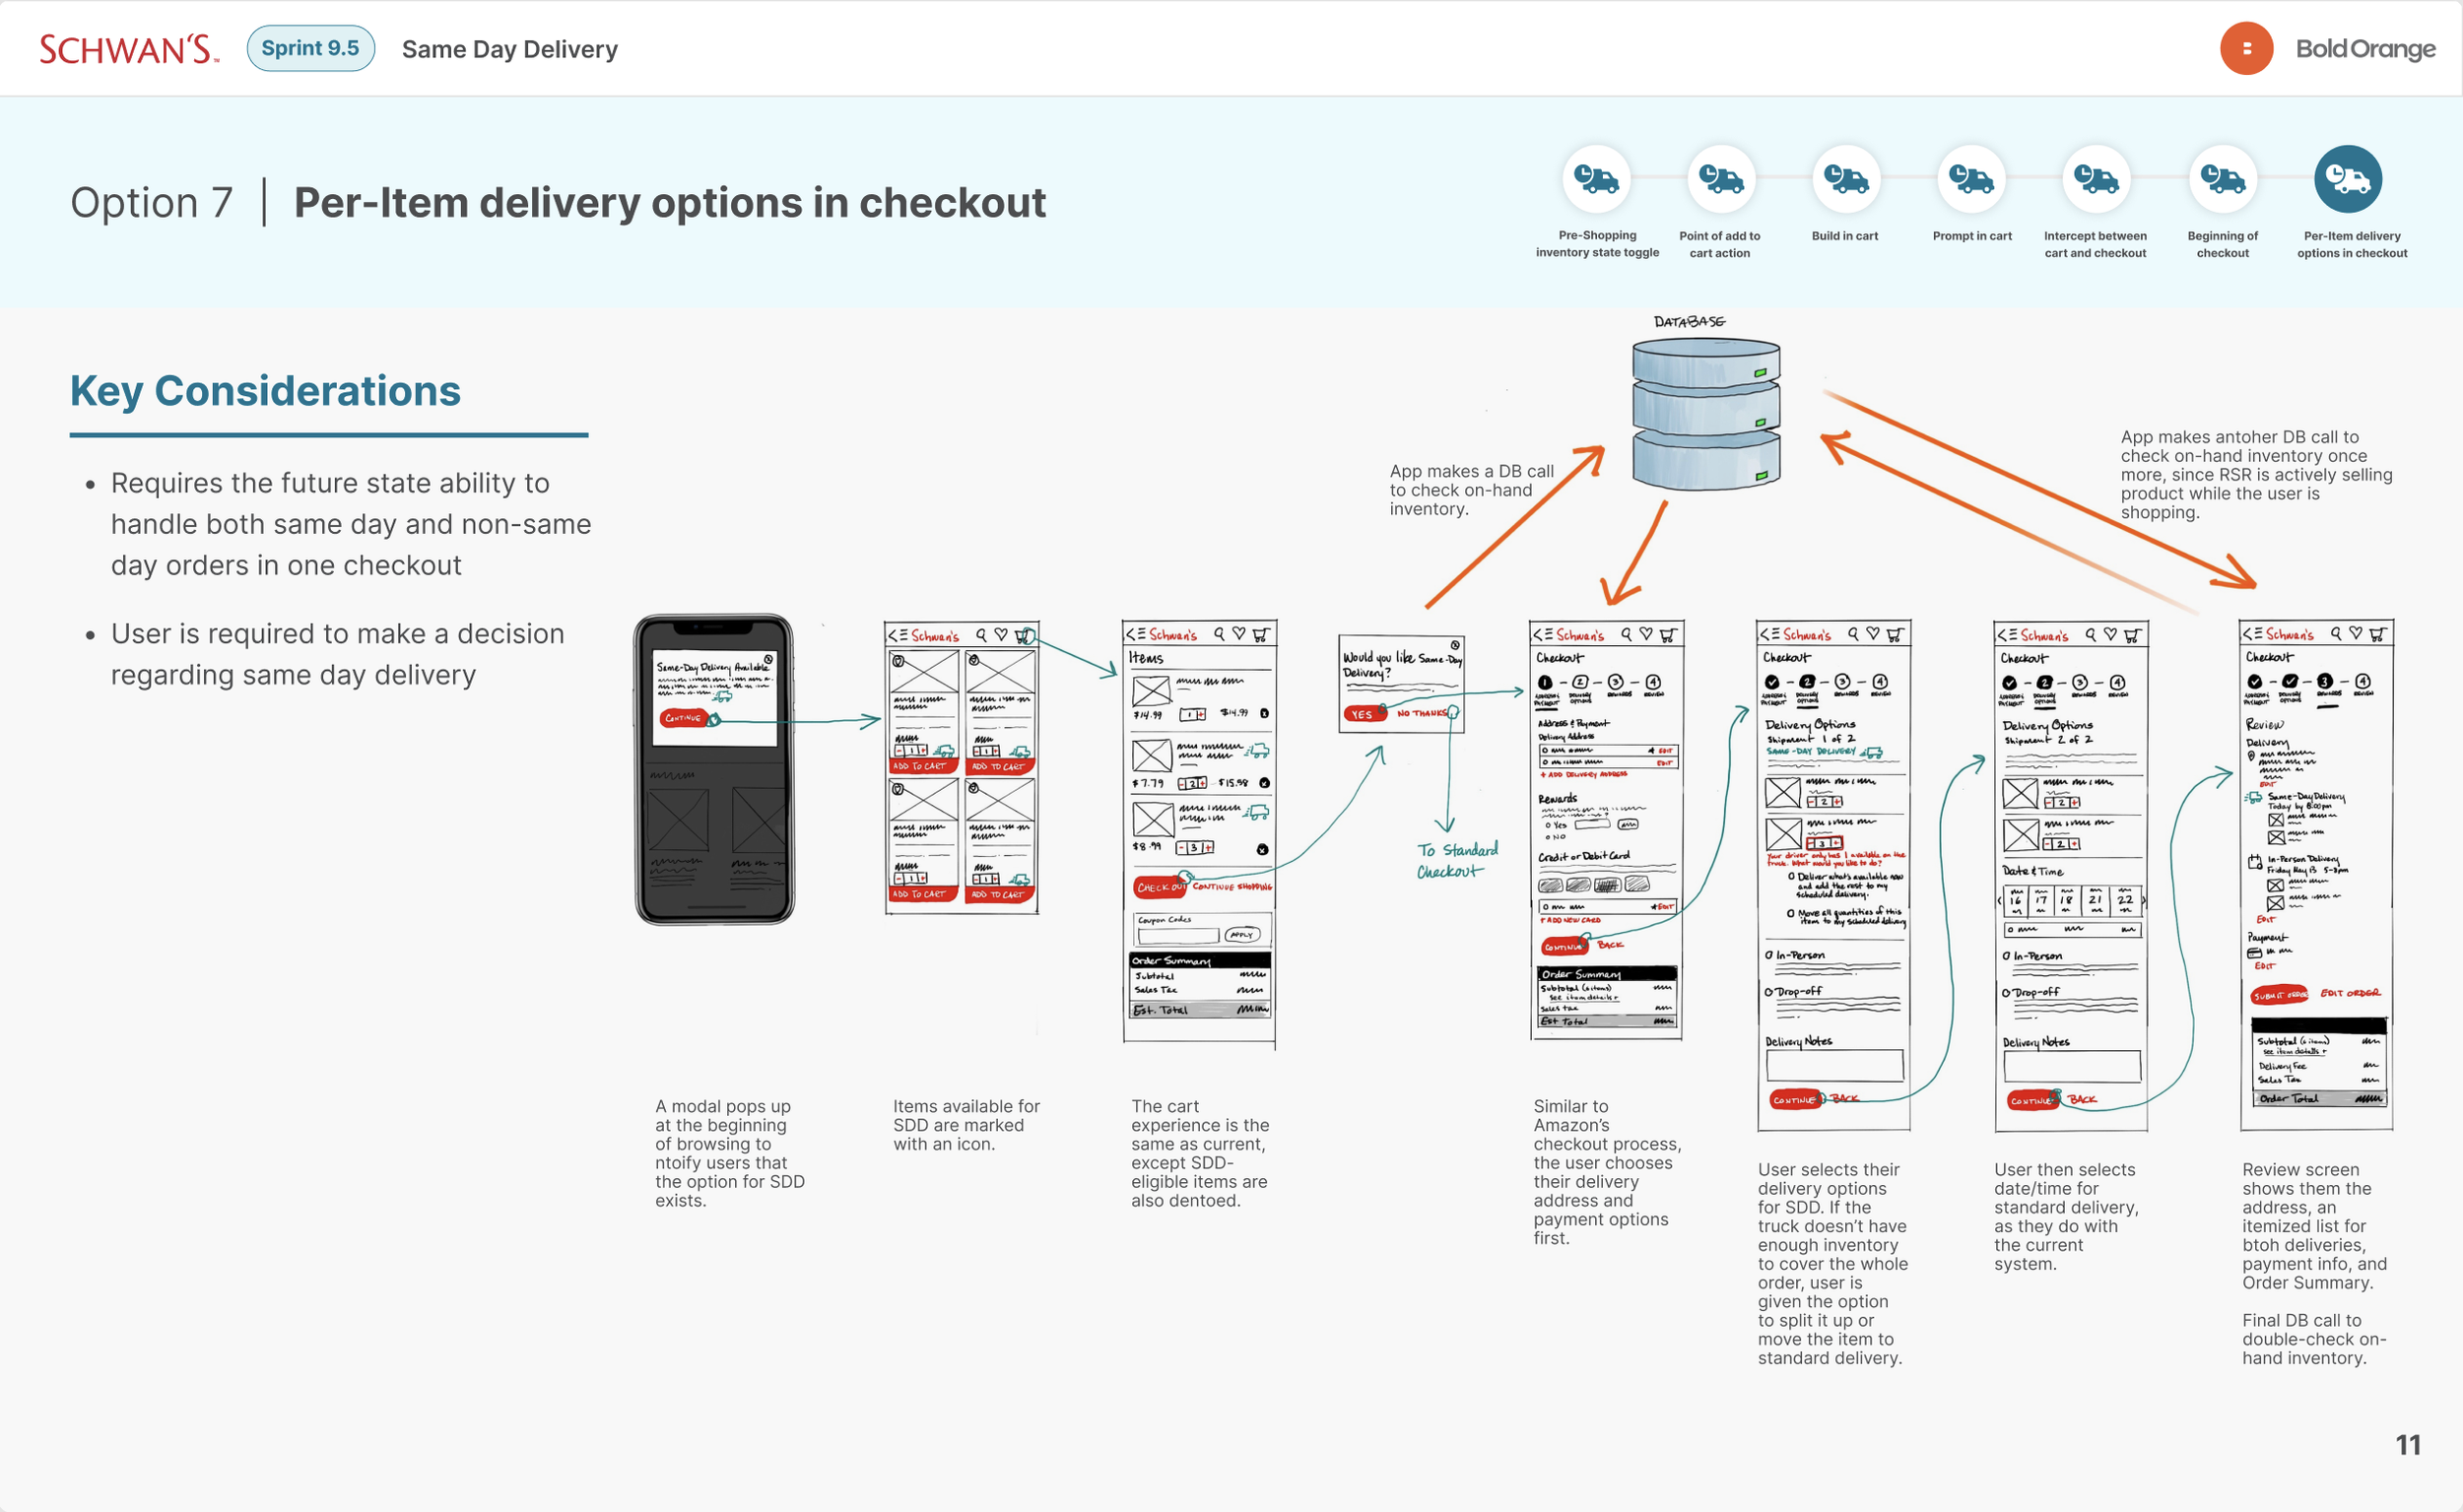Click the caption 'User then selects date/time'
Image resolution: width=2463 pixels, height=1512 pixels.
click(x=2066, y=1216)
